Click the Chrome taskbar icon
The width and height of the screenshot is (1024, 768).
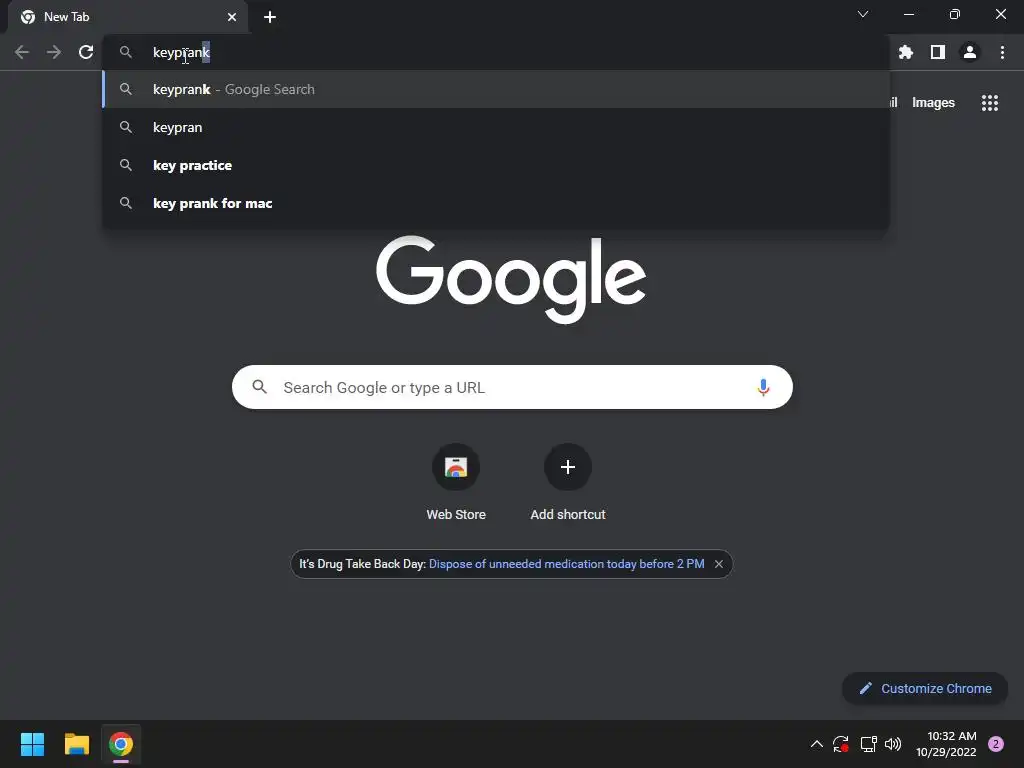pyautogui.click(x=121, y=744)
